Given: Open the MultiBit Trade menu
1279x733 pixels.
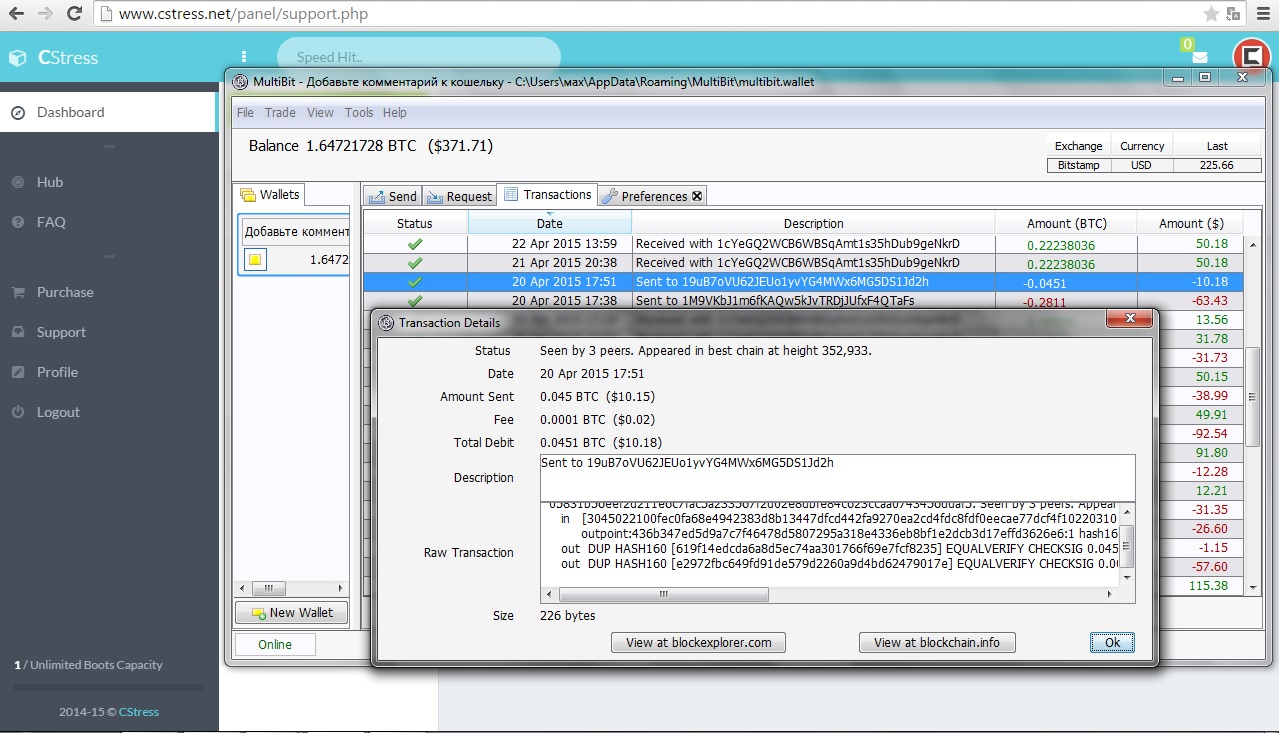Looking at the screenshot, I should (280, 113).
